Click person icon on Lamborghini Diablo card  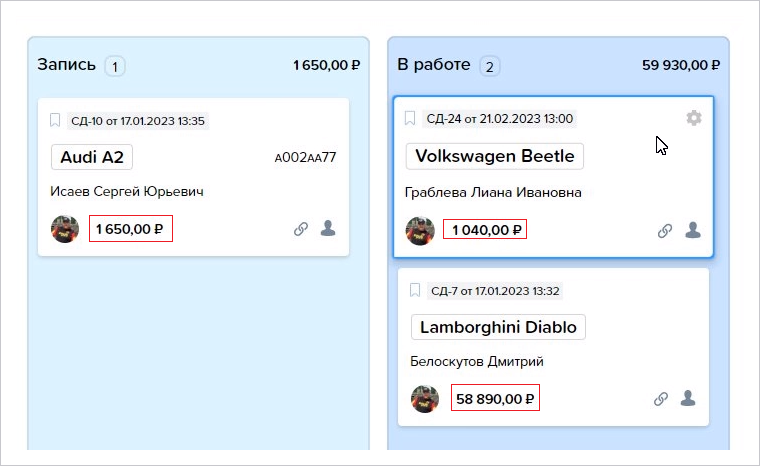click(x=688, y=398)
